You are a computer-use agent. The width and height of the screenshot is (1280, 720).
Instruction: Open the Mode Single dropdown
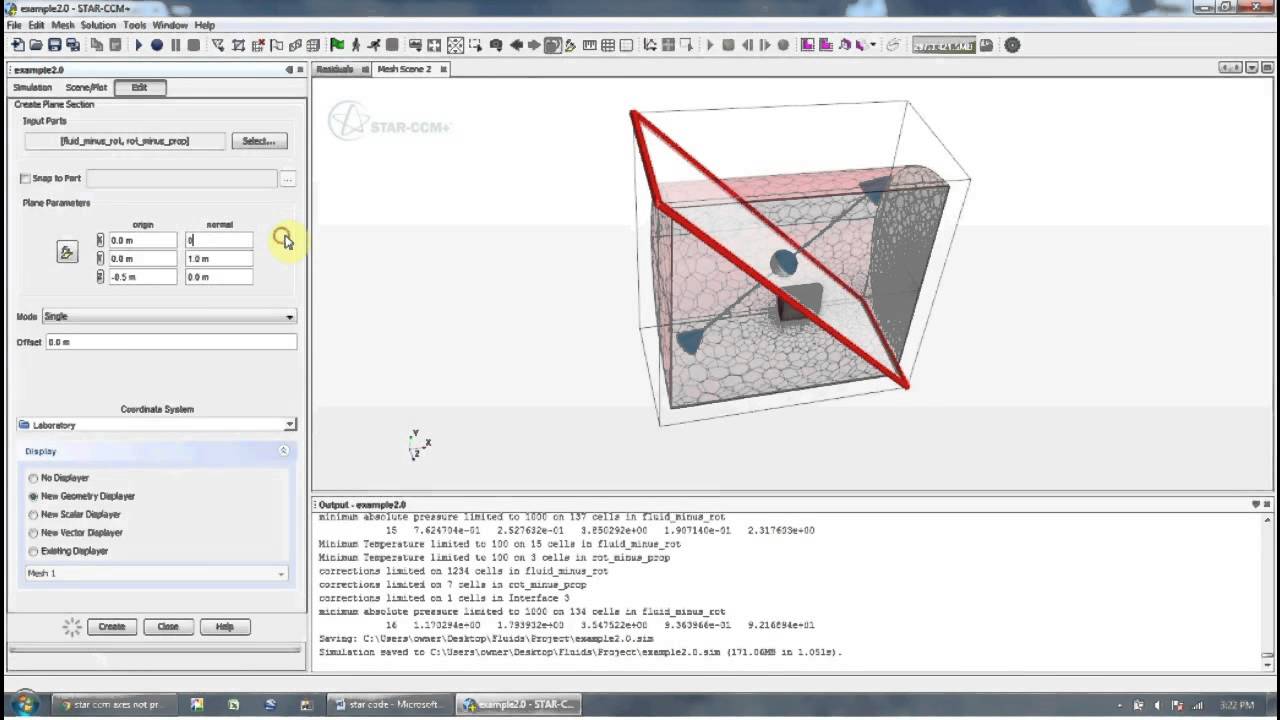pyautogui.click(x=169, y=317)
